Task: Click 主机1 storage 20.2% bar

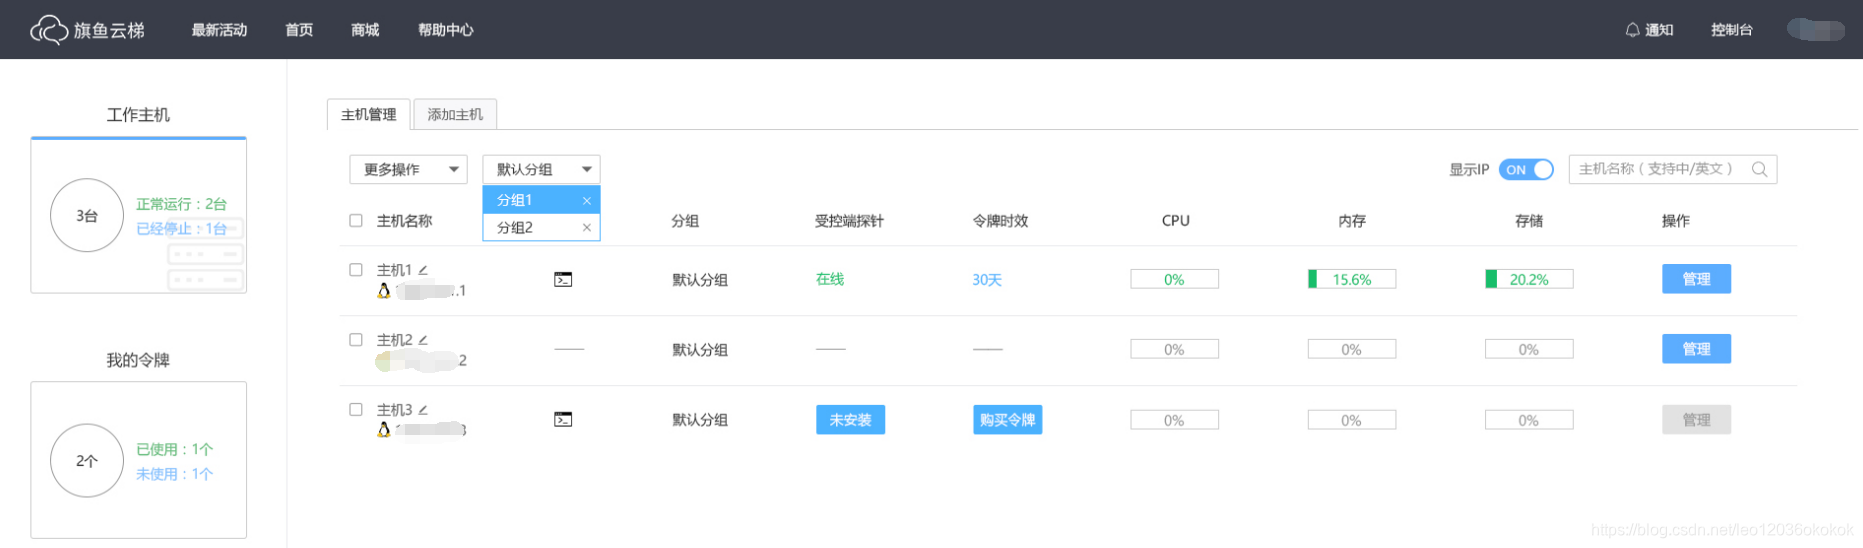Action: tap(1529, 279)
